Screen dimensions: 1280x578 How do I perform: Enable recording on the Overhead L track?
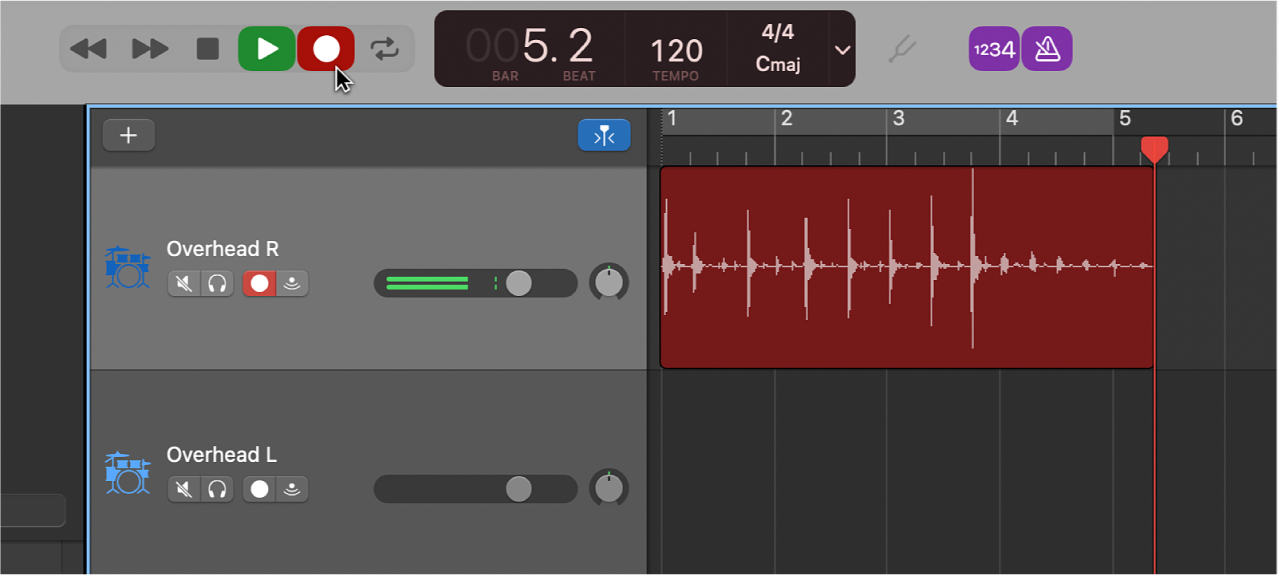pos(260,489)
